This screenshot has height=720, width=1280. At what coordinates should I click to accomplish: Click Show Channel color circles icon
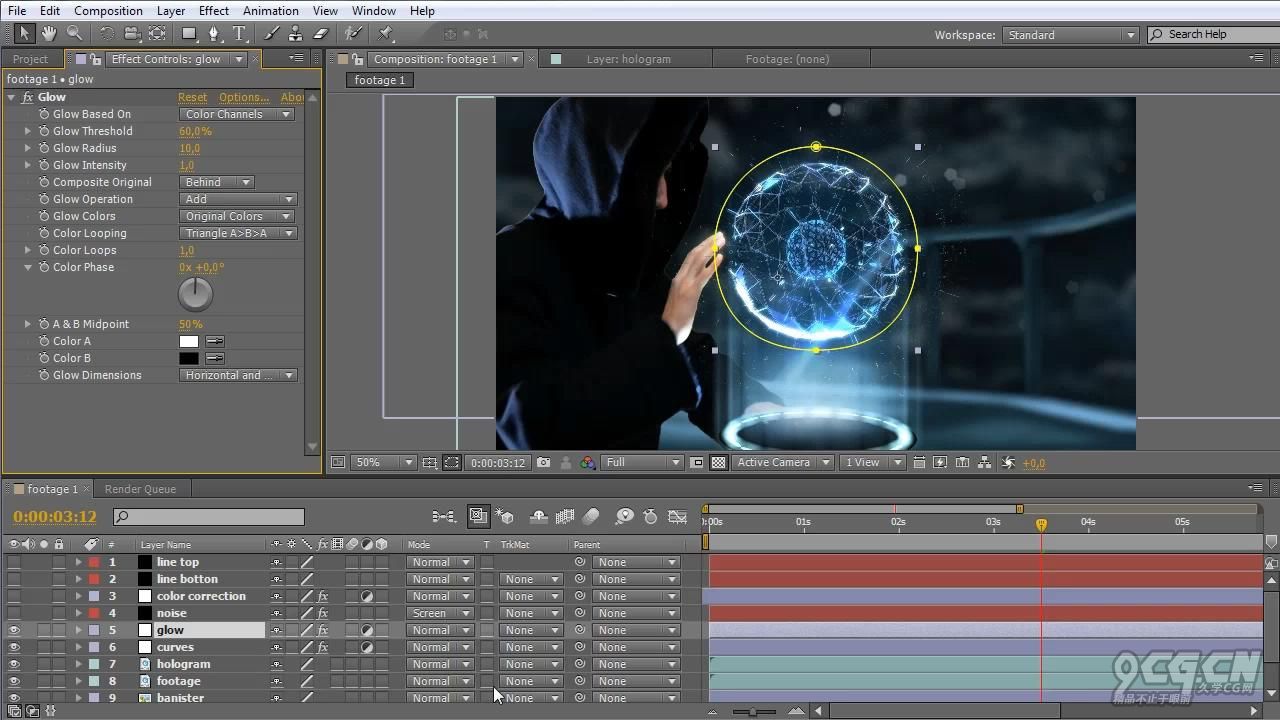click(x=588, y=463)
